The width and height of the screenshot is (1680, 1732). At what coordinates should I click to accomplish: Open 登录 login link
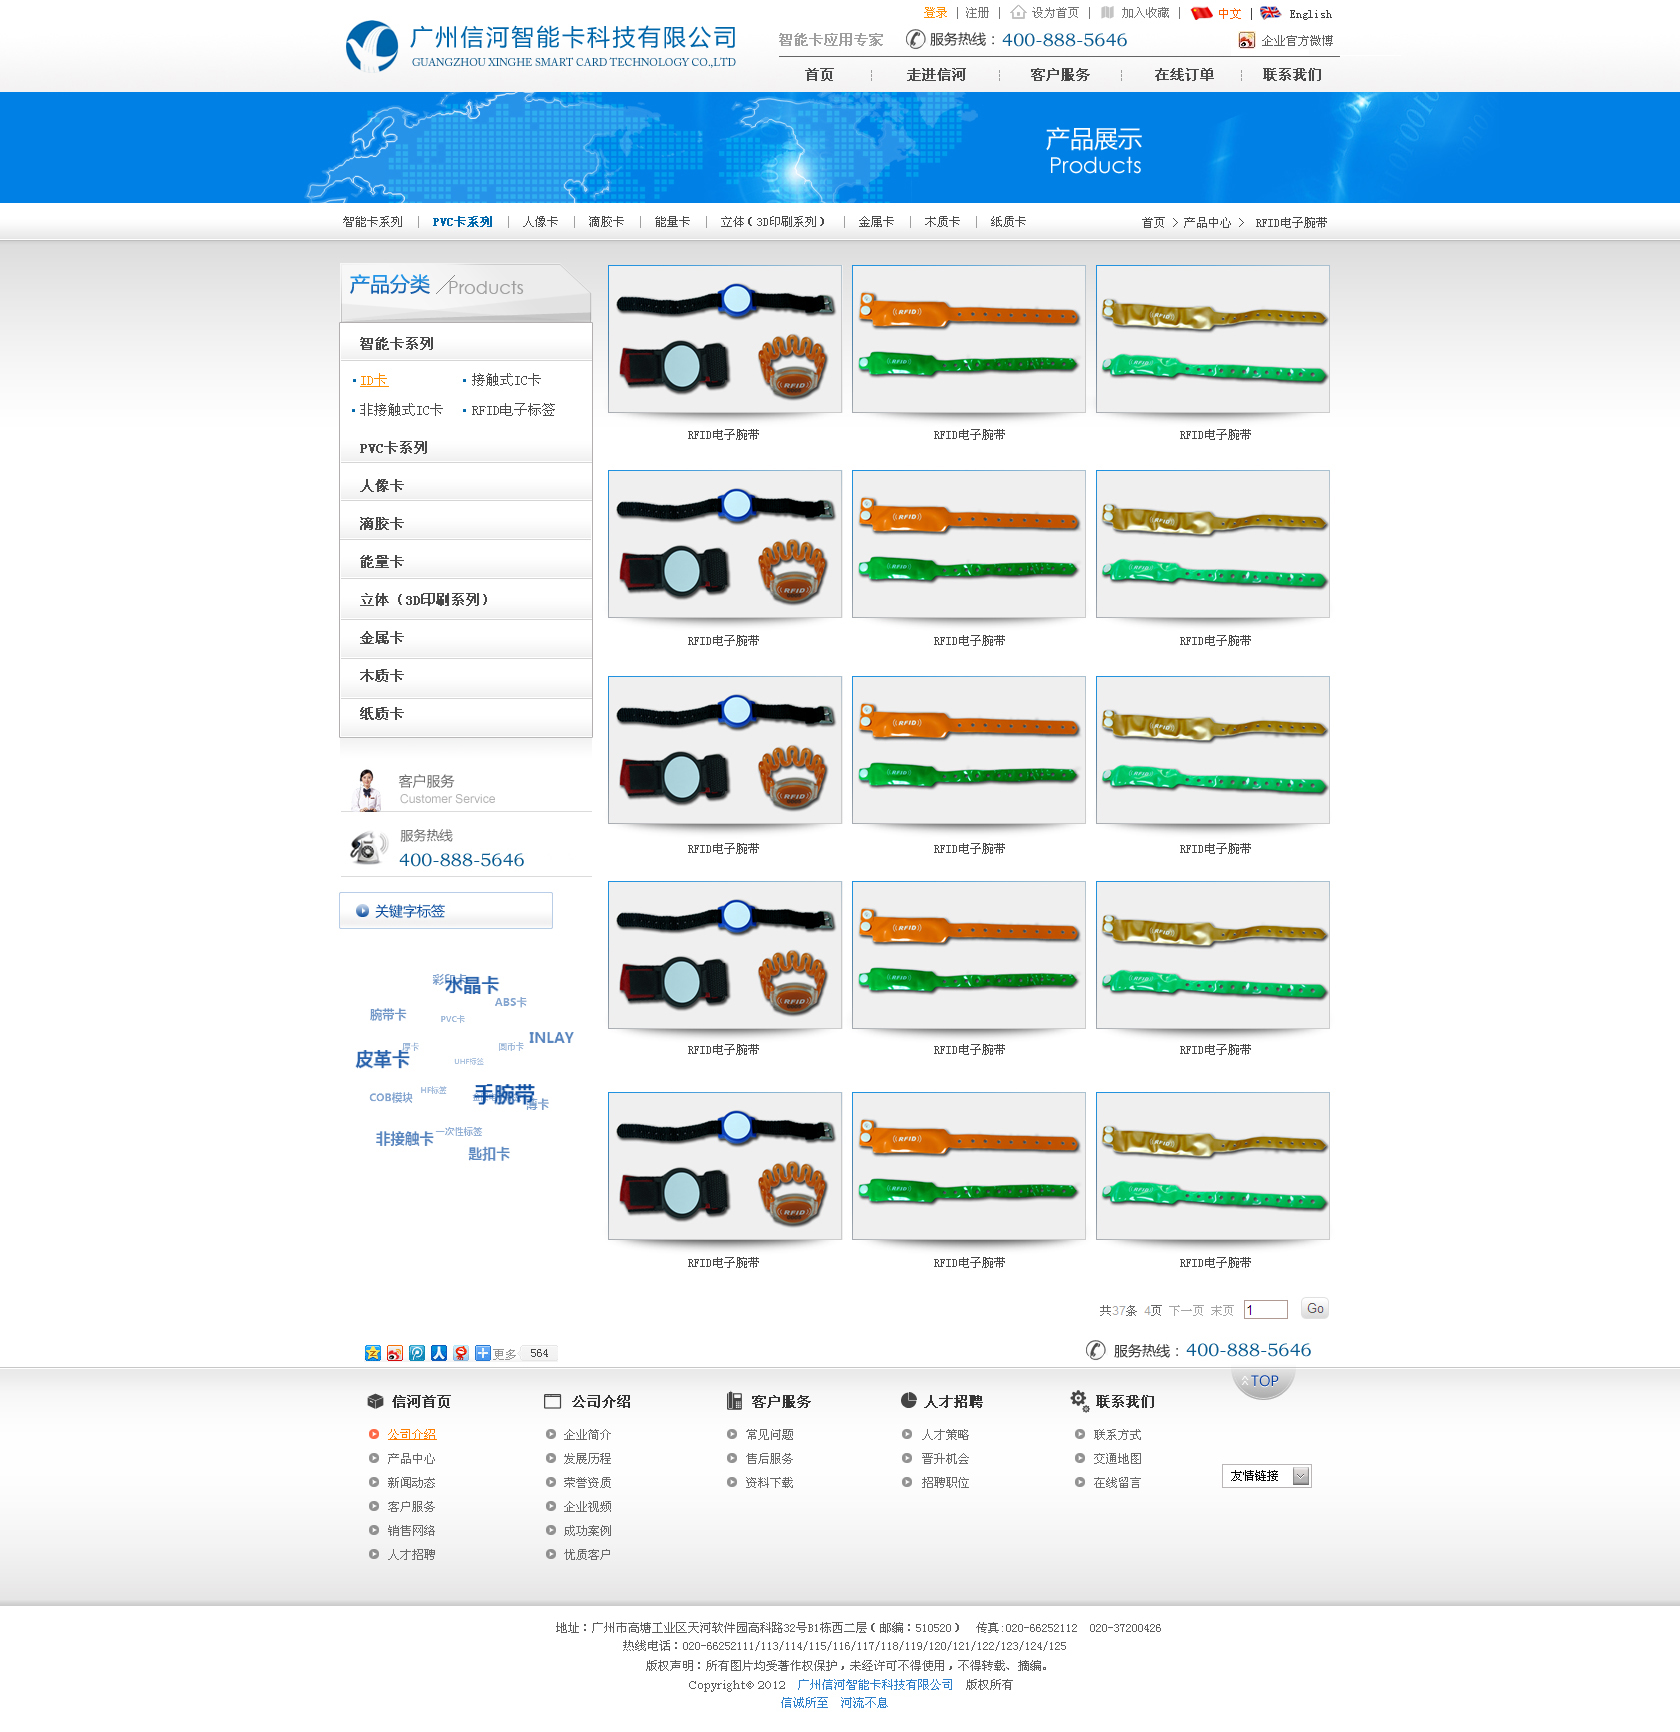pyautogui.click(x=935, y=13)
